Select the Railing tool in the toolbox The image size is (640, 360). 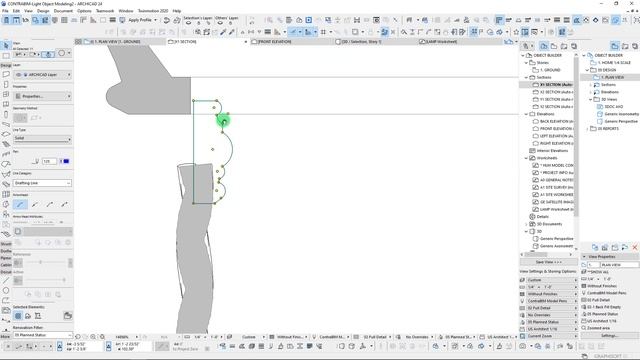click(6, 154)
